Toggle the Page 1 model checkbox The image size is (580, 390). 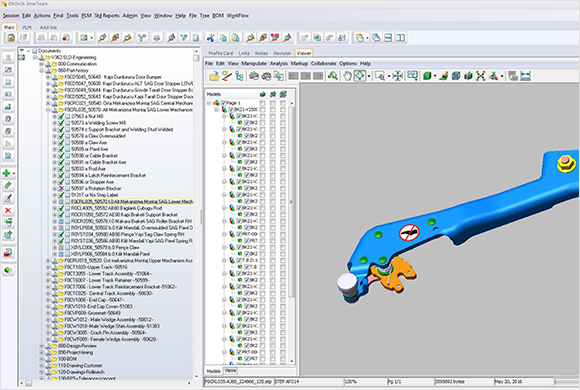coord(223,103)
